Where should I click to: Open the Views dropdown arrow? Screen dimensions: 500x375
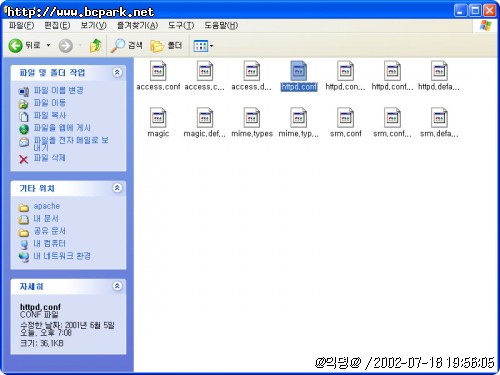(211, 46)
